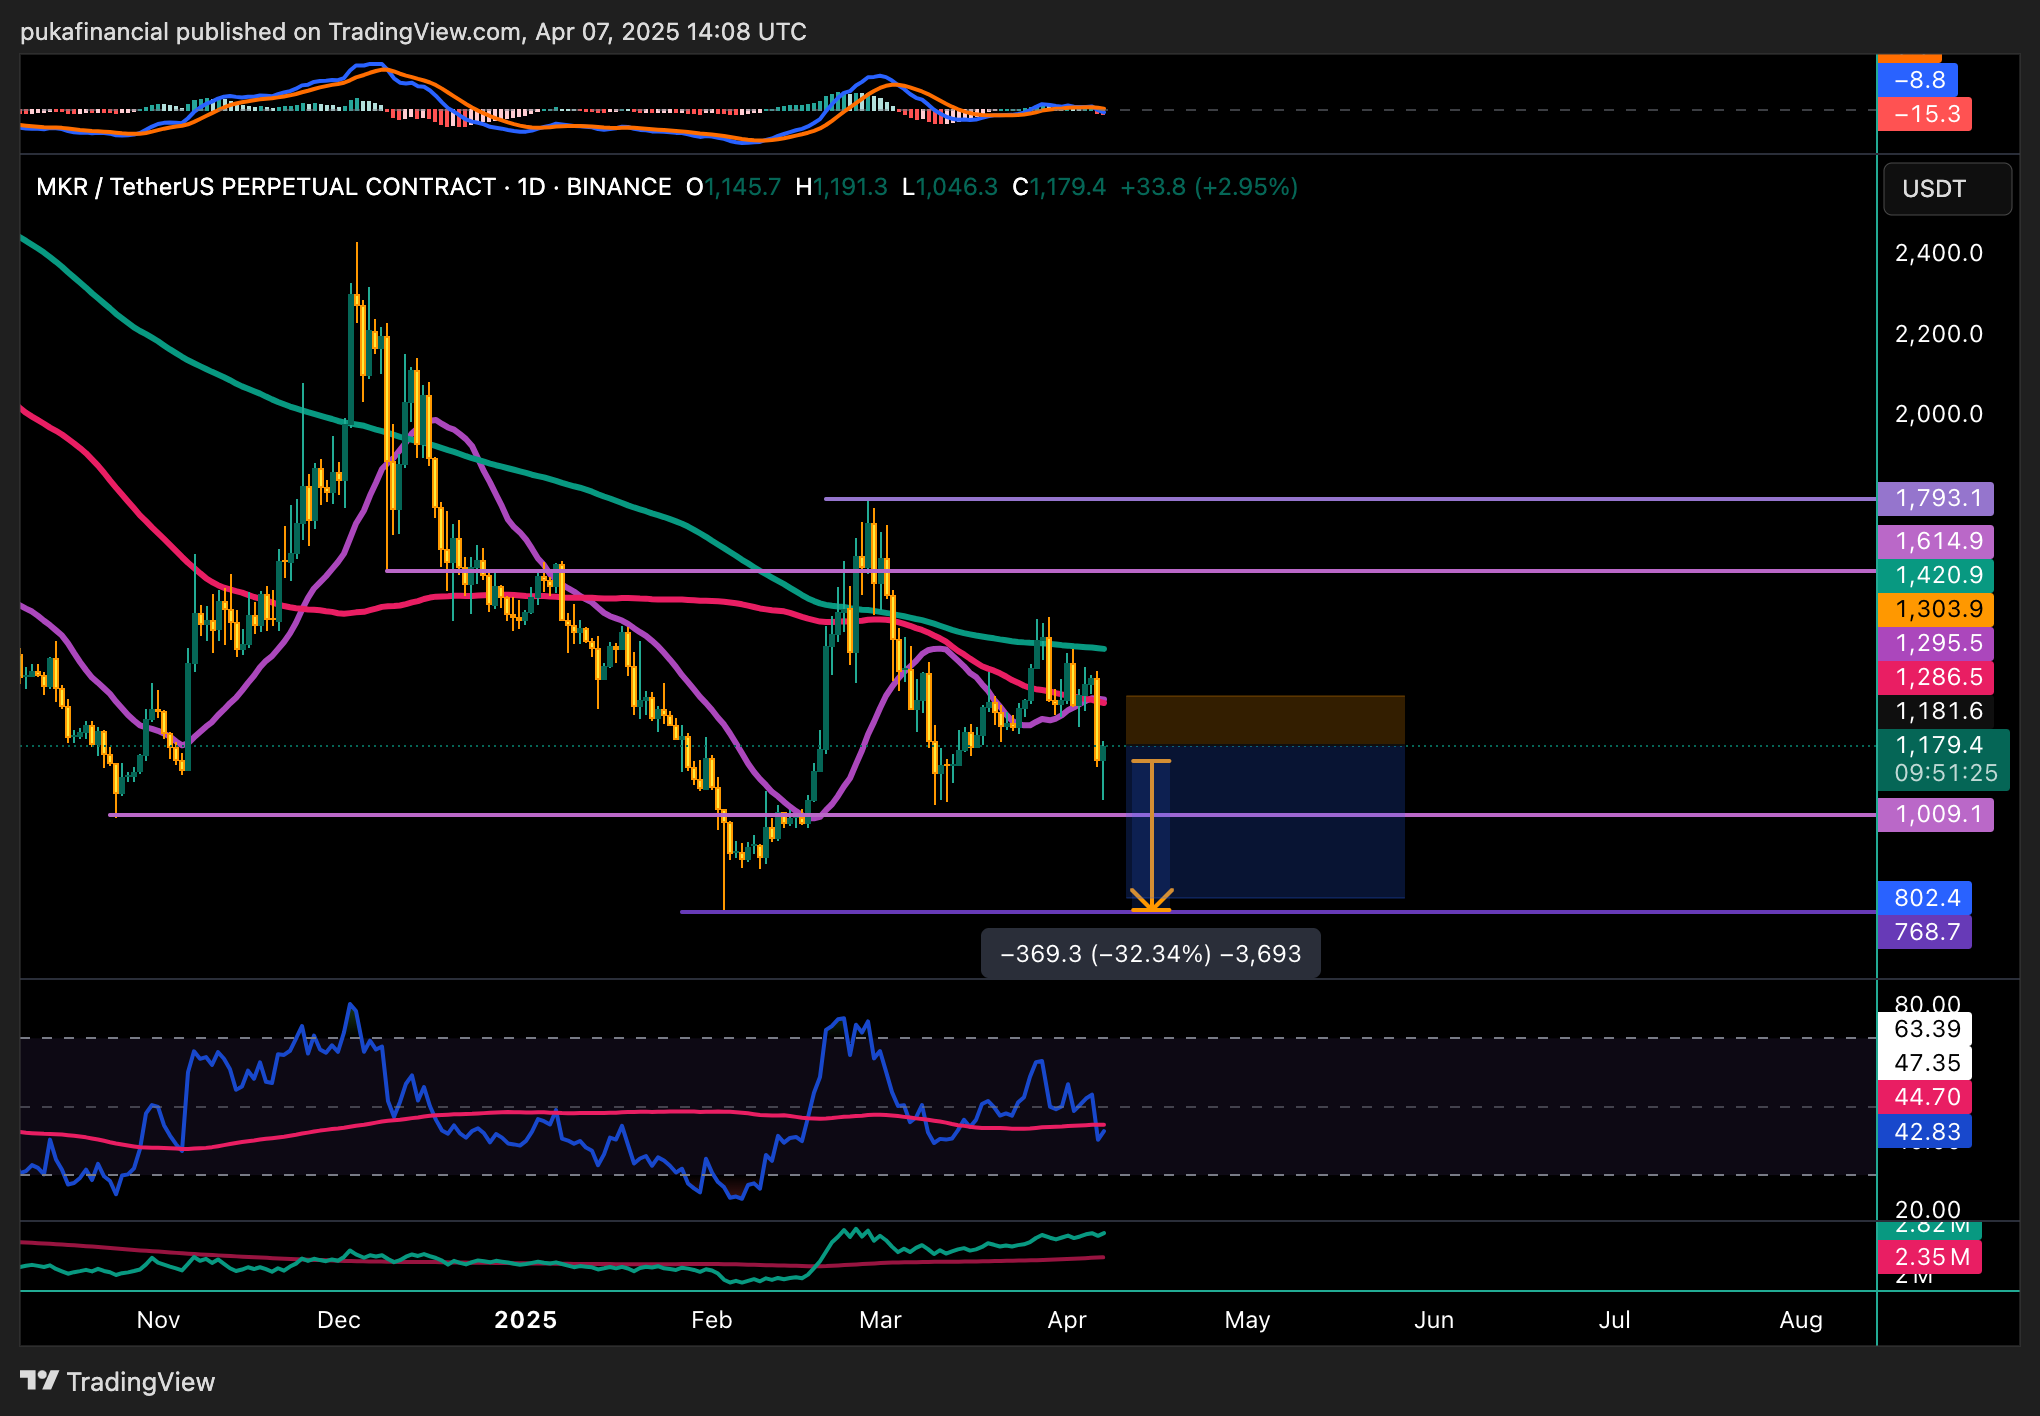Click the -369.3 (-32.34%) measurement tooltip

click(1150, 954)
